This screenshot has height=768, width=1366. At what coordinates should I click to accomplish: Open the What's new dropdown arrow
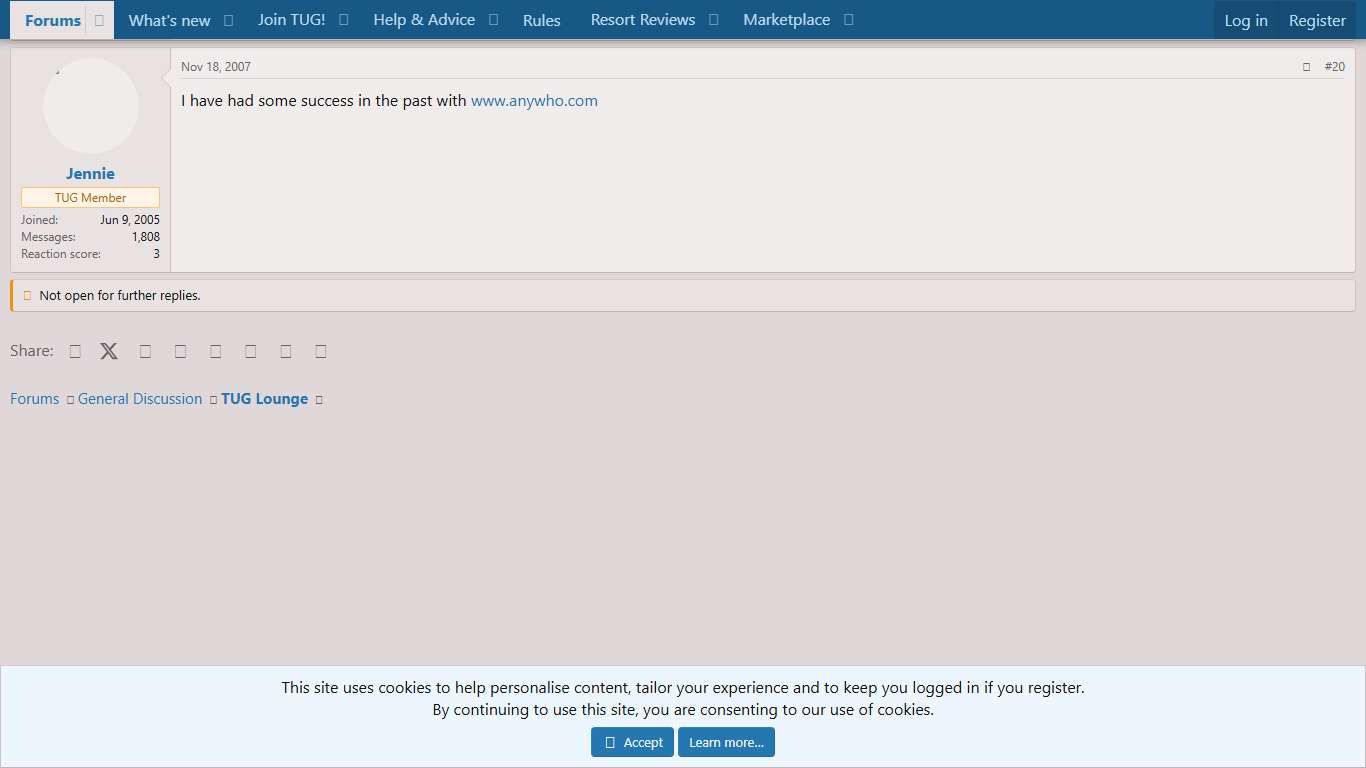[228, 20]
